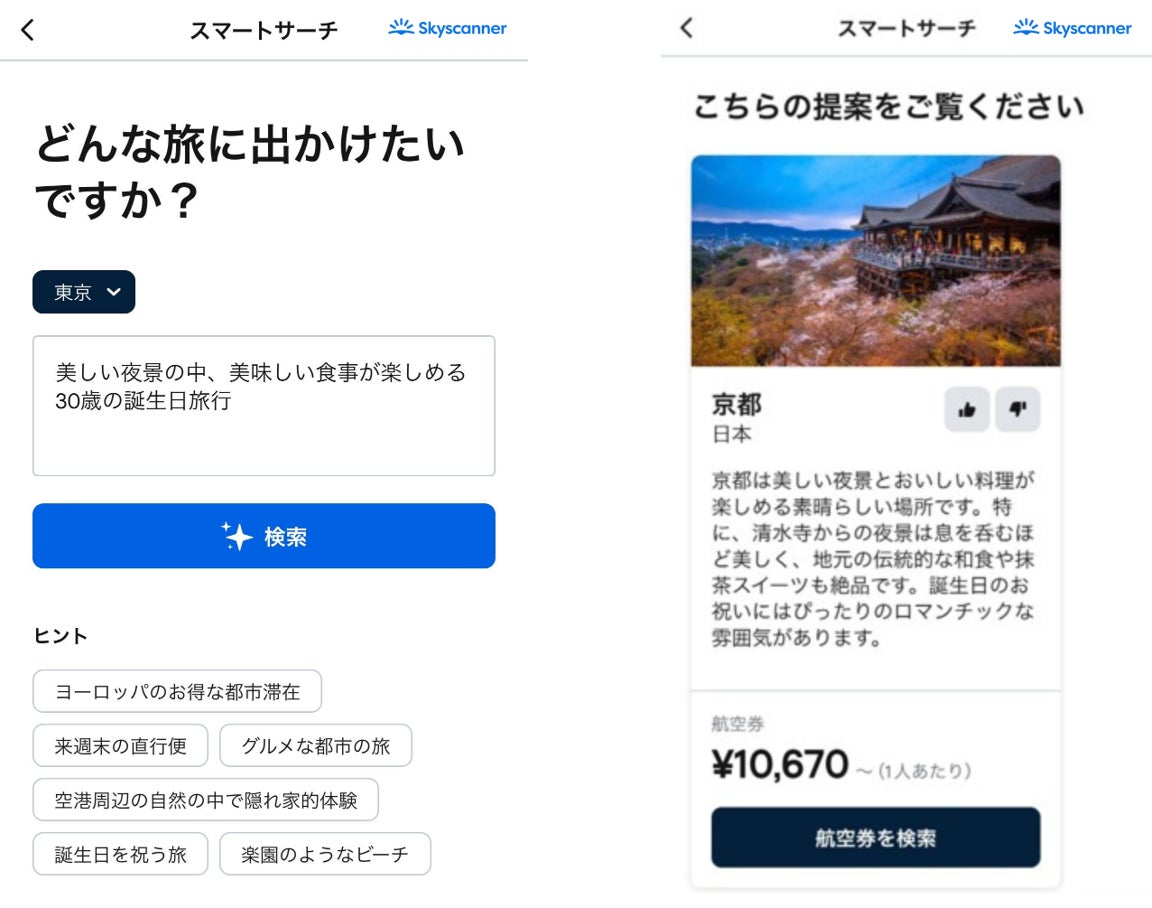
Task: Open the Kyoto temple photo
Action: tap(875, 260)
